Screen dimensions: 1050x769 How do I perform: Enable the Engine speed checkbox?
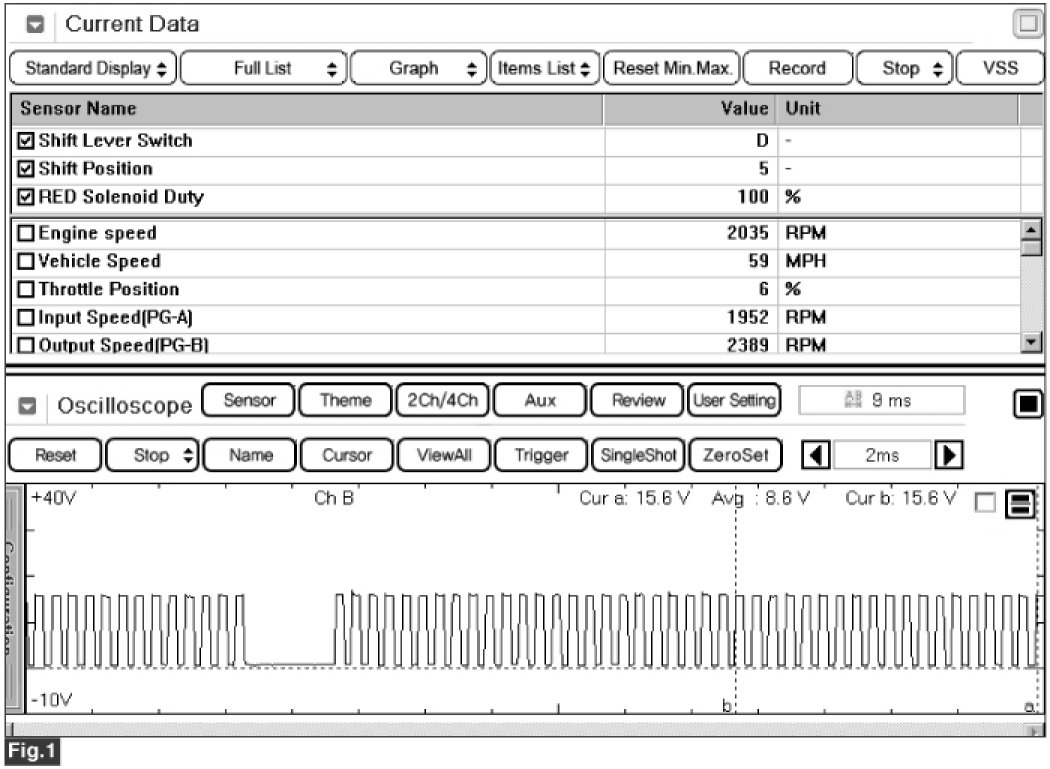click(26, 234)
